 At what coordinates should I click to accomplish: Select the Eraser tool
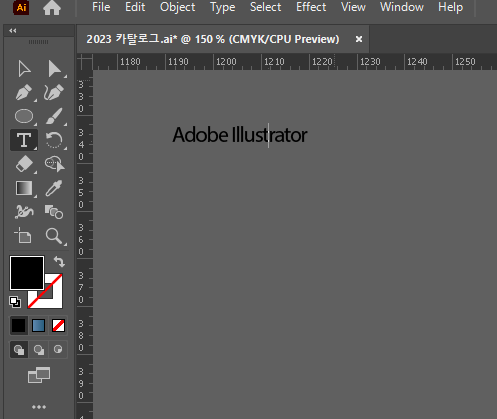24,164
